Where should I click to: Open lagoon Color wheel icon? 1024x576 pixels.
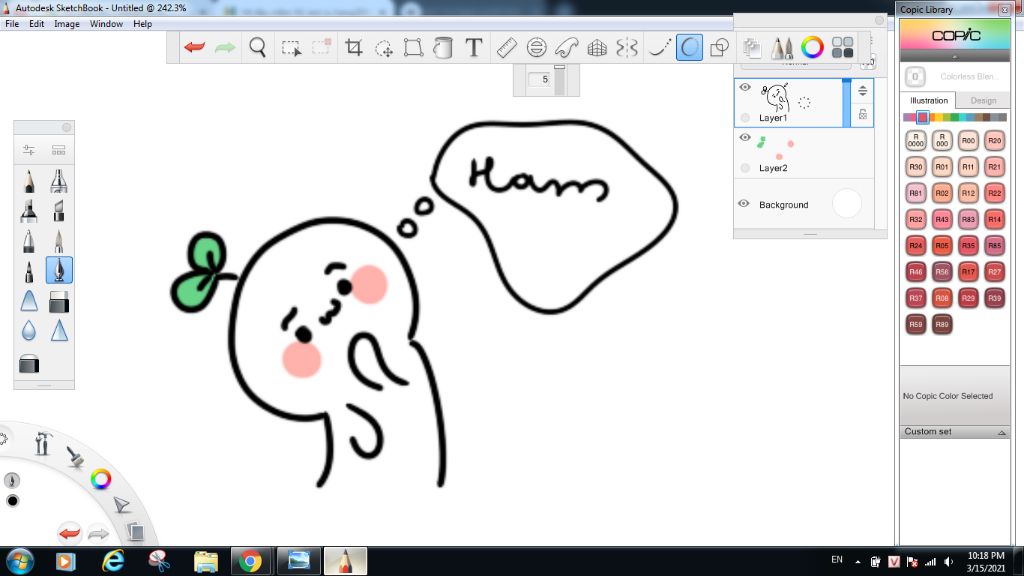[x=101, y=479]
